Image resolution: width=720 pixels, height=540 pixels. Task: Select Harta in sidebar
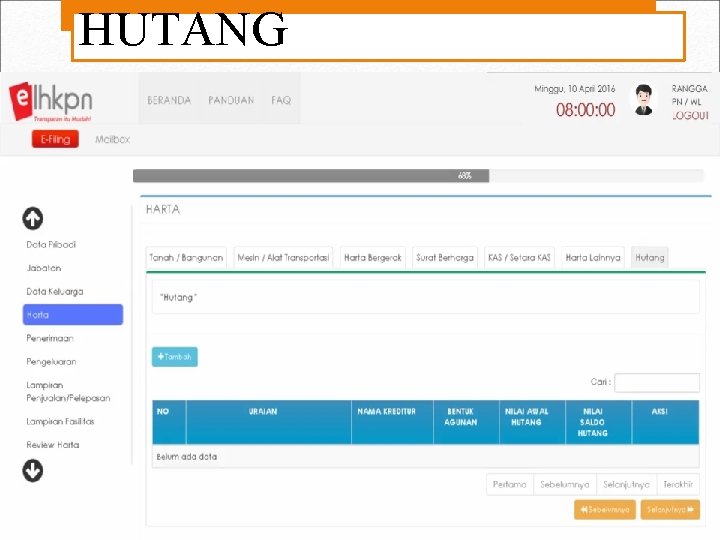tap(73, 315)
